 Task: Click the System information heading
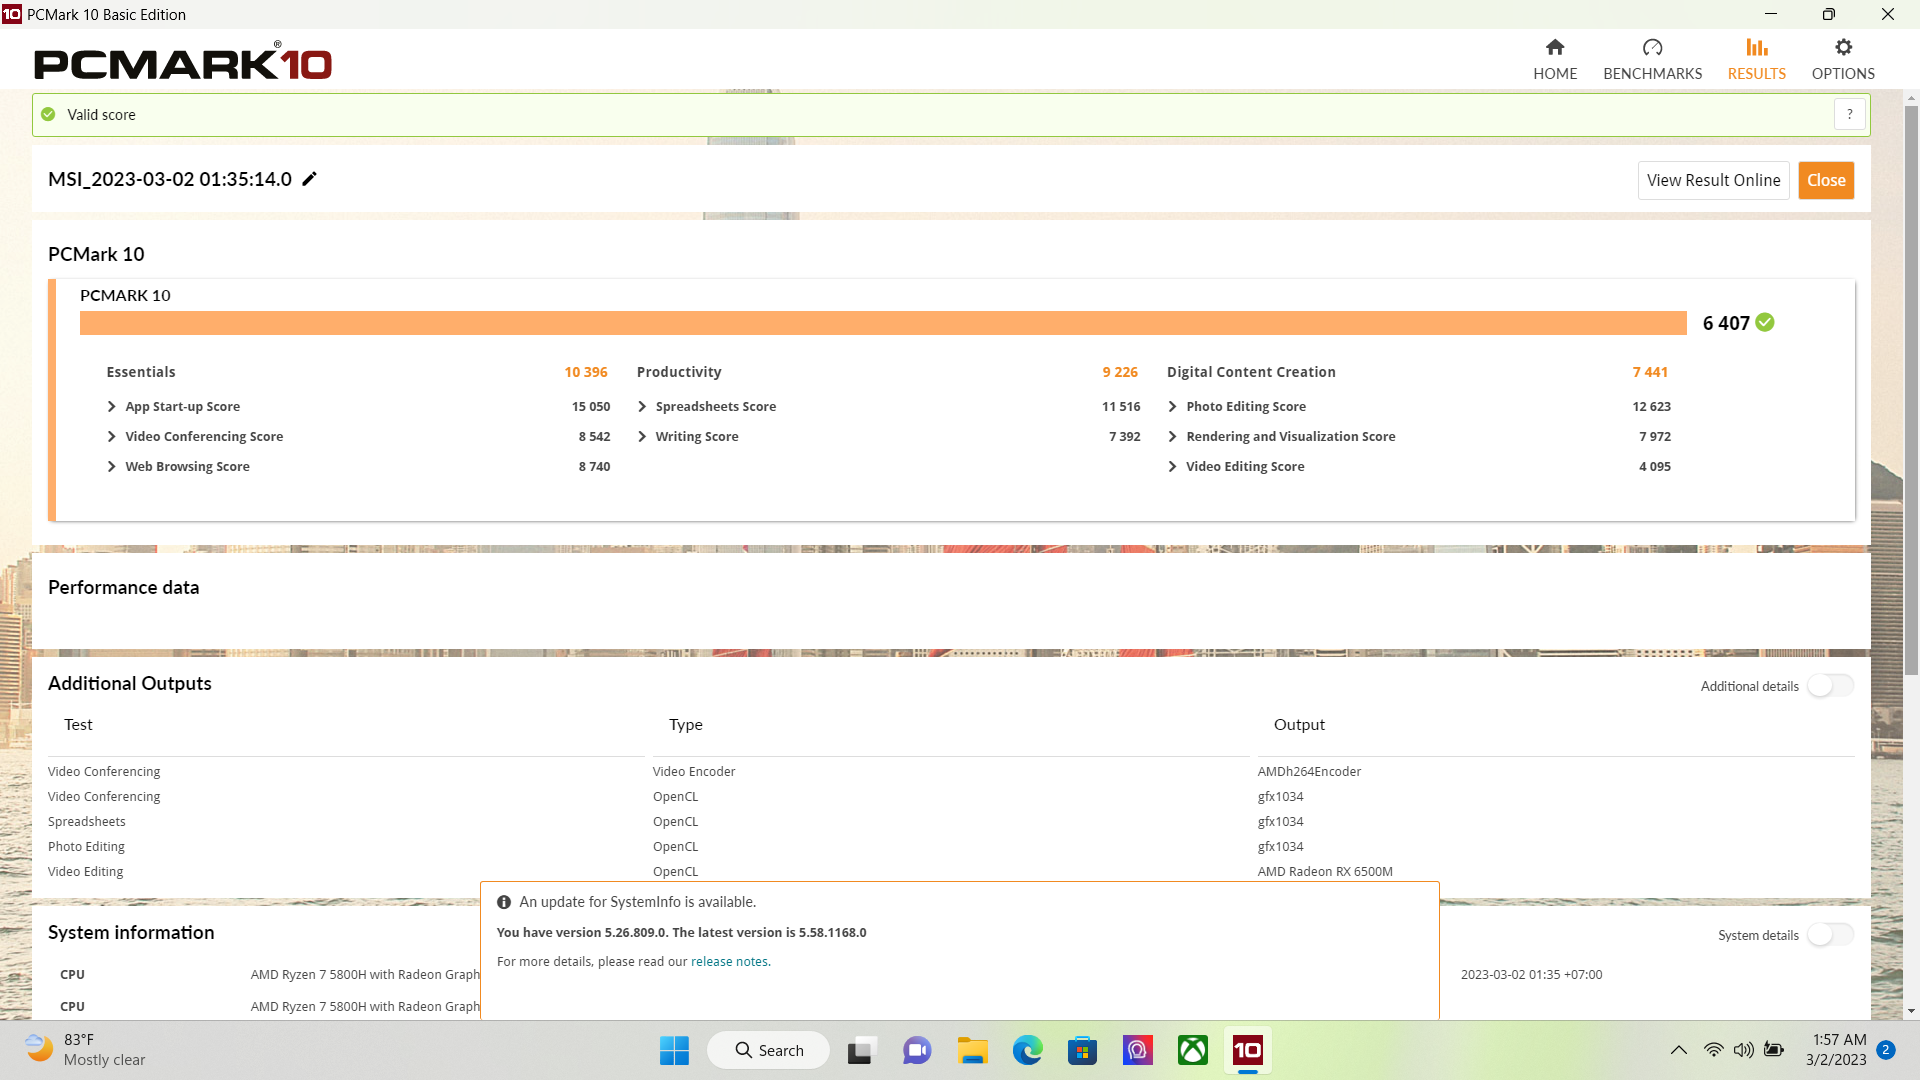pyautogui.click(x=131, y=933)
